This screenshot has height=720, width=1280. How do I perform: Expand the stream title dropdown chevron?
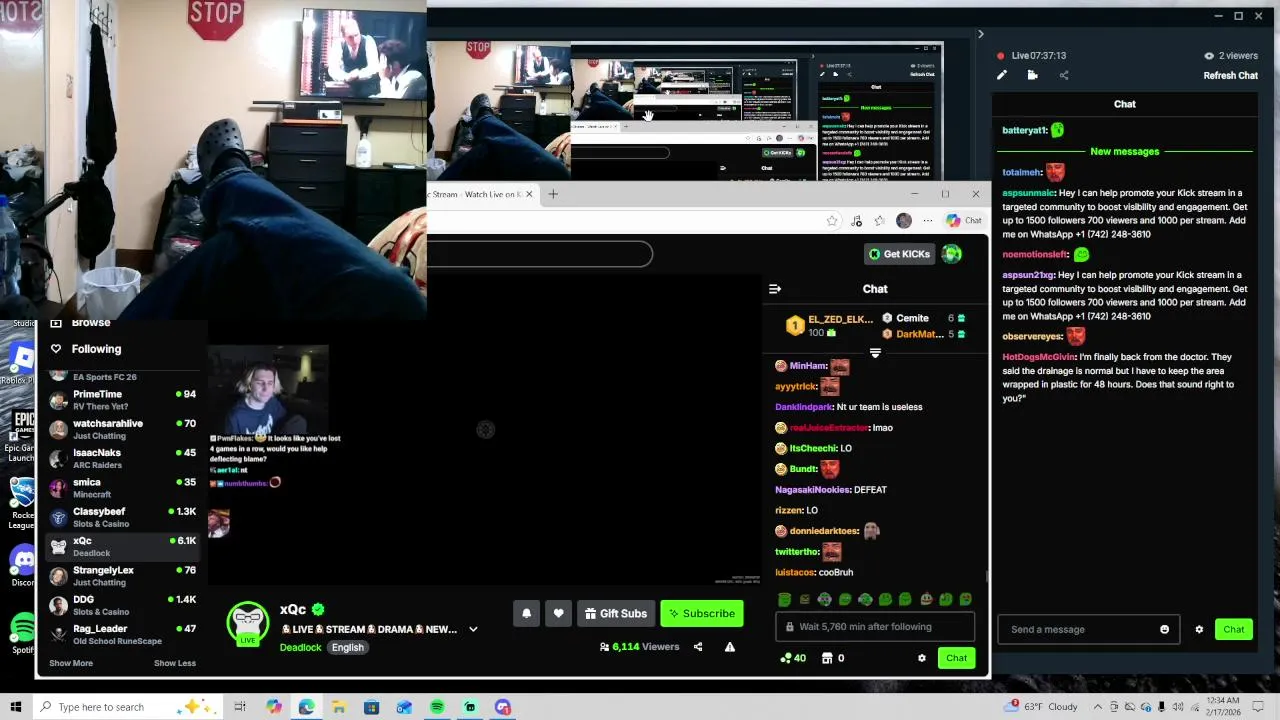point(473,630)
